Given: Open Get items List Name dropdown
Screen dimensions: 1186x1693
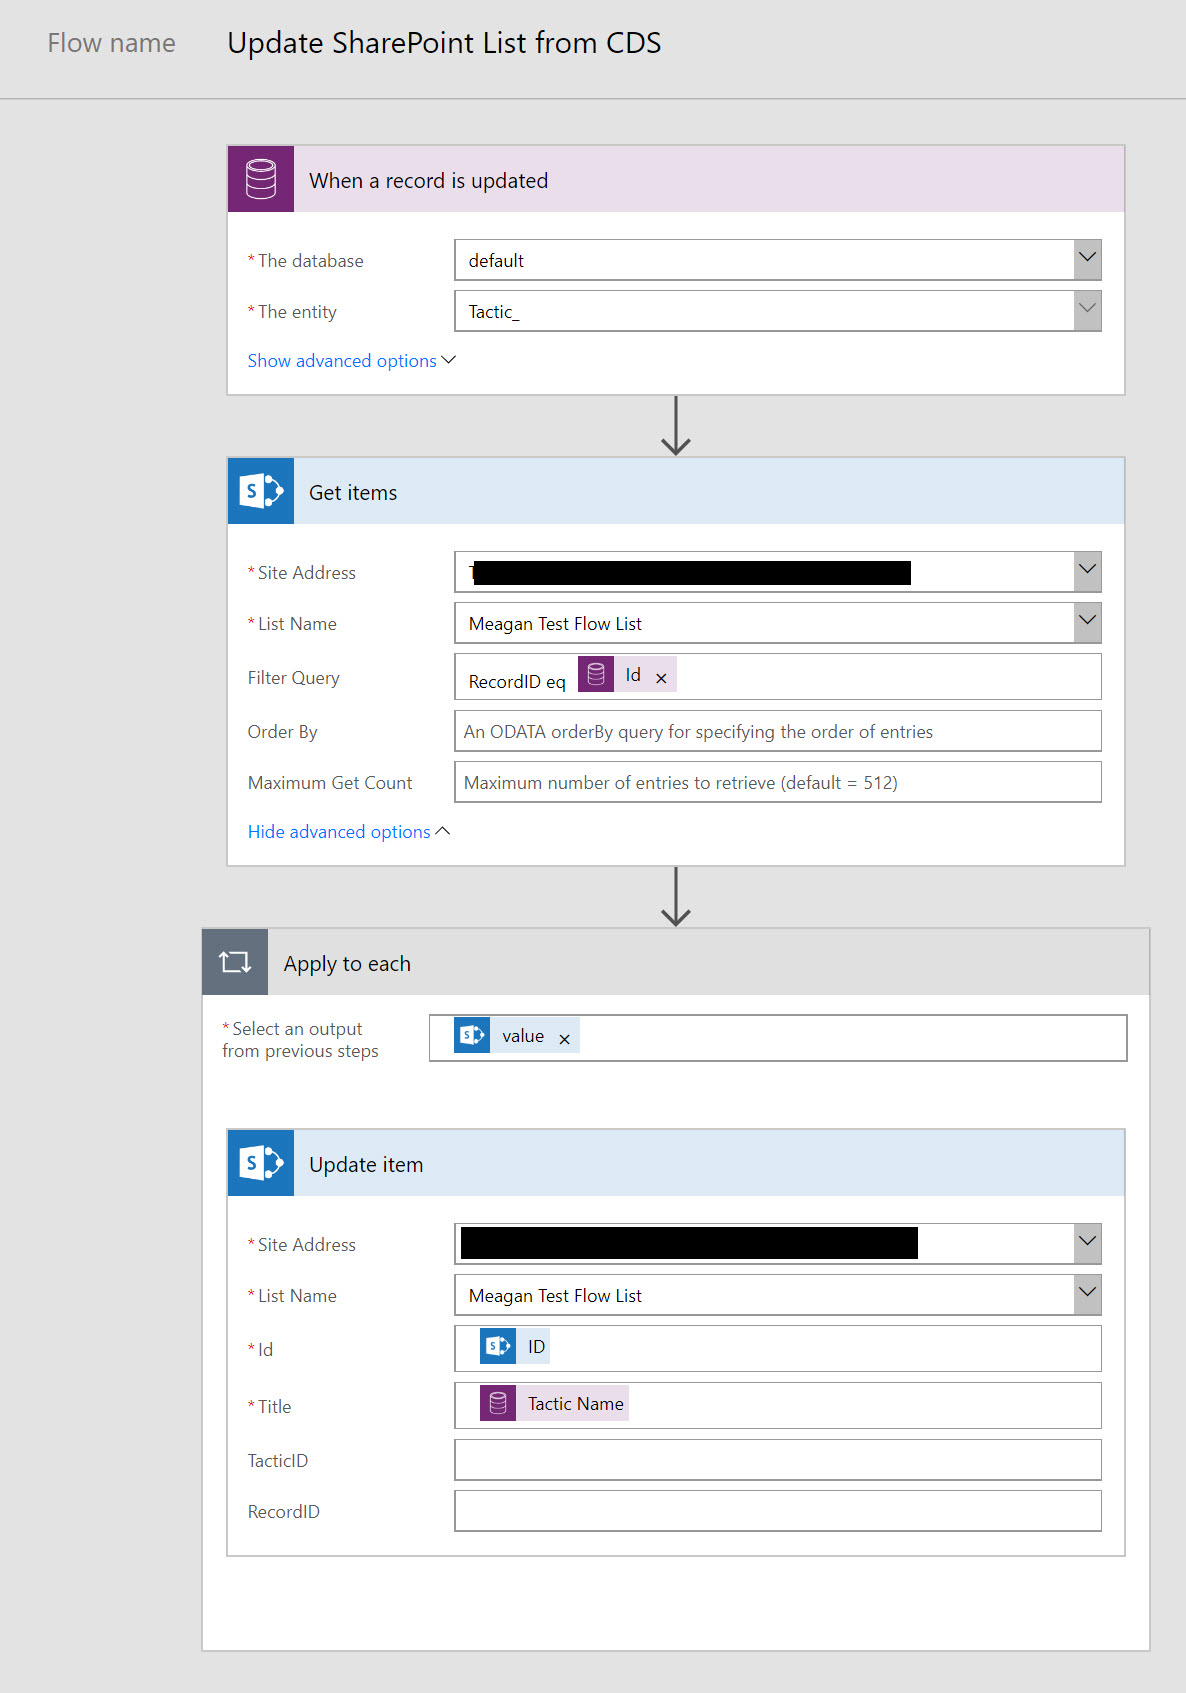Looking at the screenshot, I should click(x=1087, y=622).
